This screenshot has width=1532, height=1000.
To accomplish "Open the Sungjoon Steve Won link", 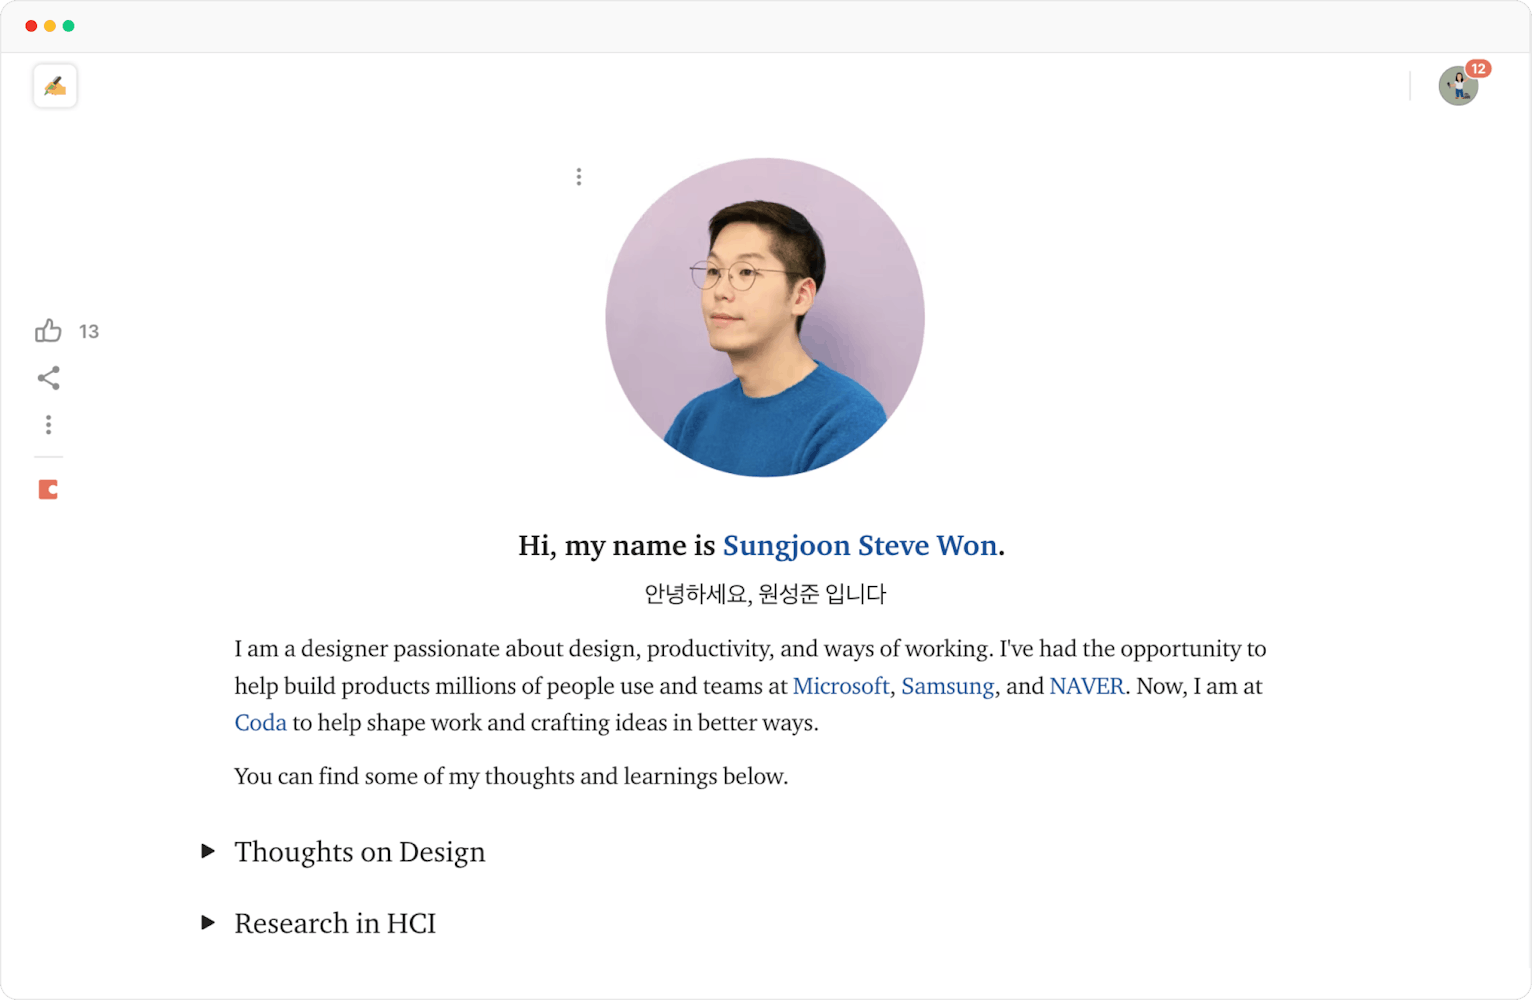I will click(x=859, y=546).
